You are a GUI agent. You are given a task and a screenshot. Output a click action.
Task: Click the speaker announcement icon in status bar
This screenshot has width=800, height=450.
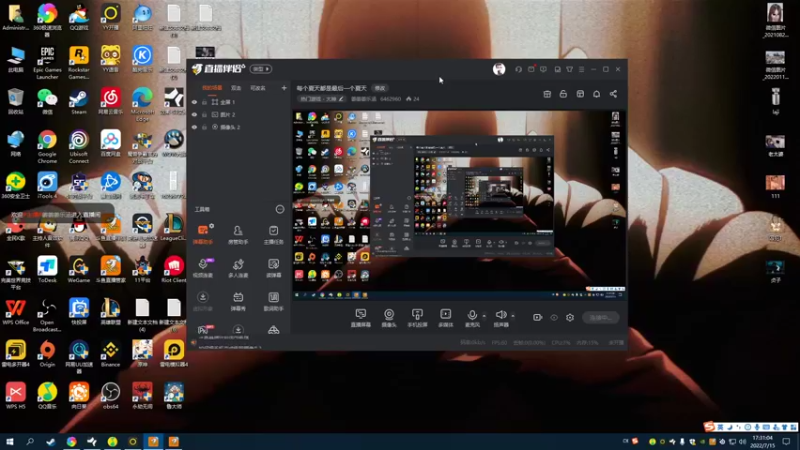[194, 343]
